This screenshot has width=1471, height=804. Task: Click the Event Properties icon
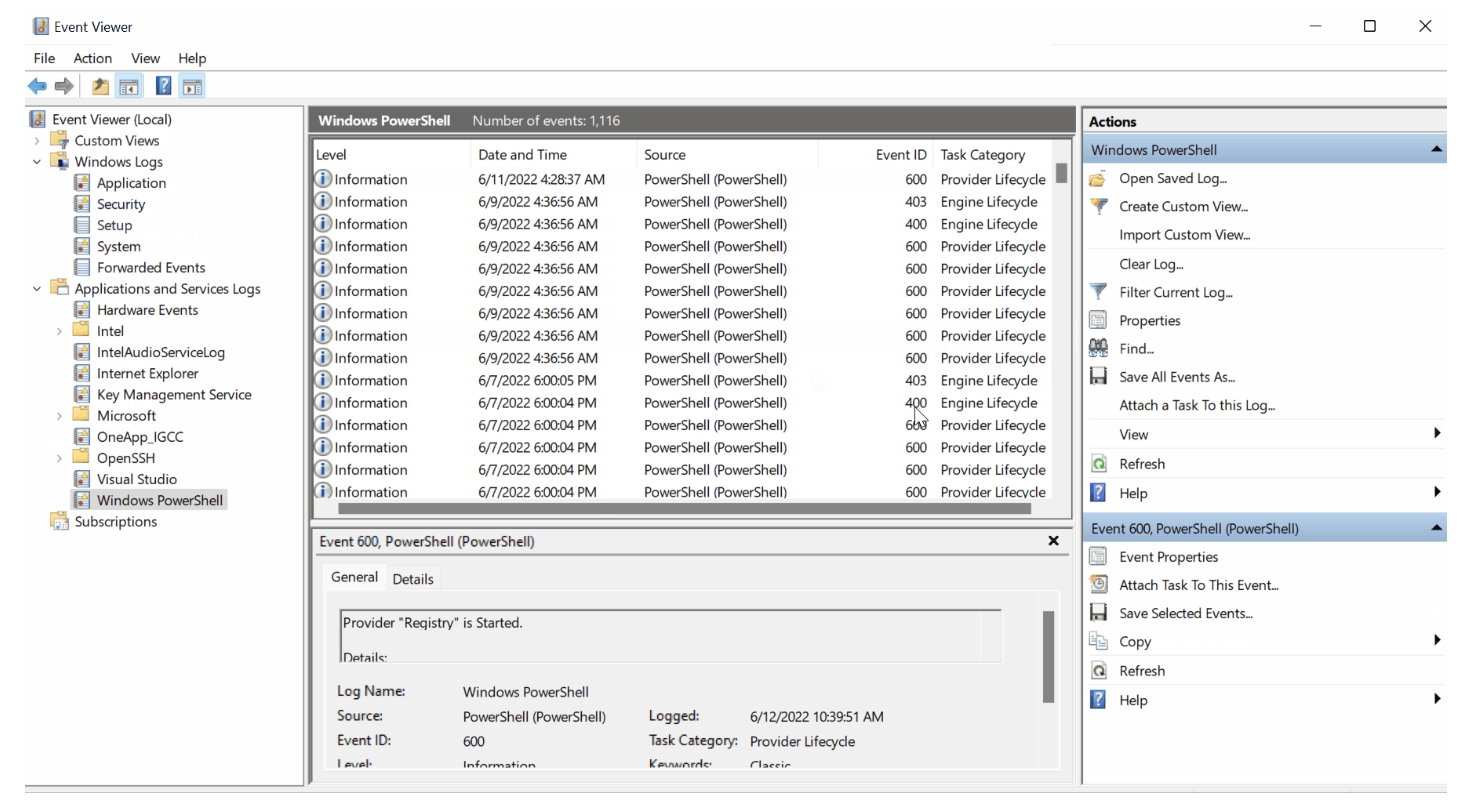tap(1098, 557)
